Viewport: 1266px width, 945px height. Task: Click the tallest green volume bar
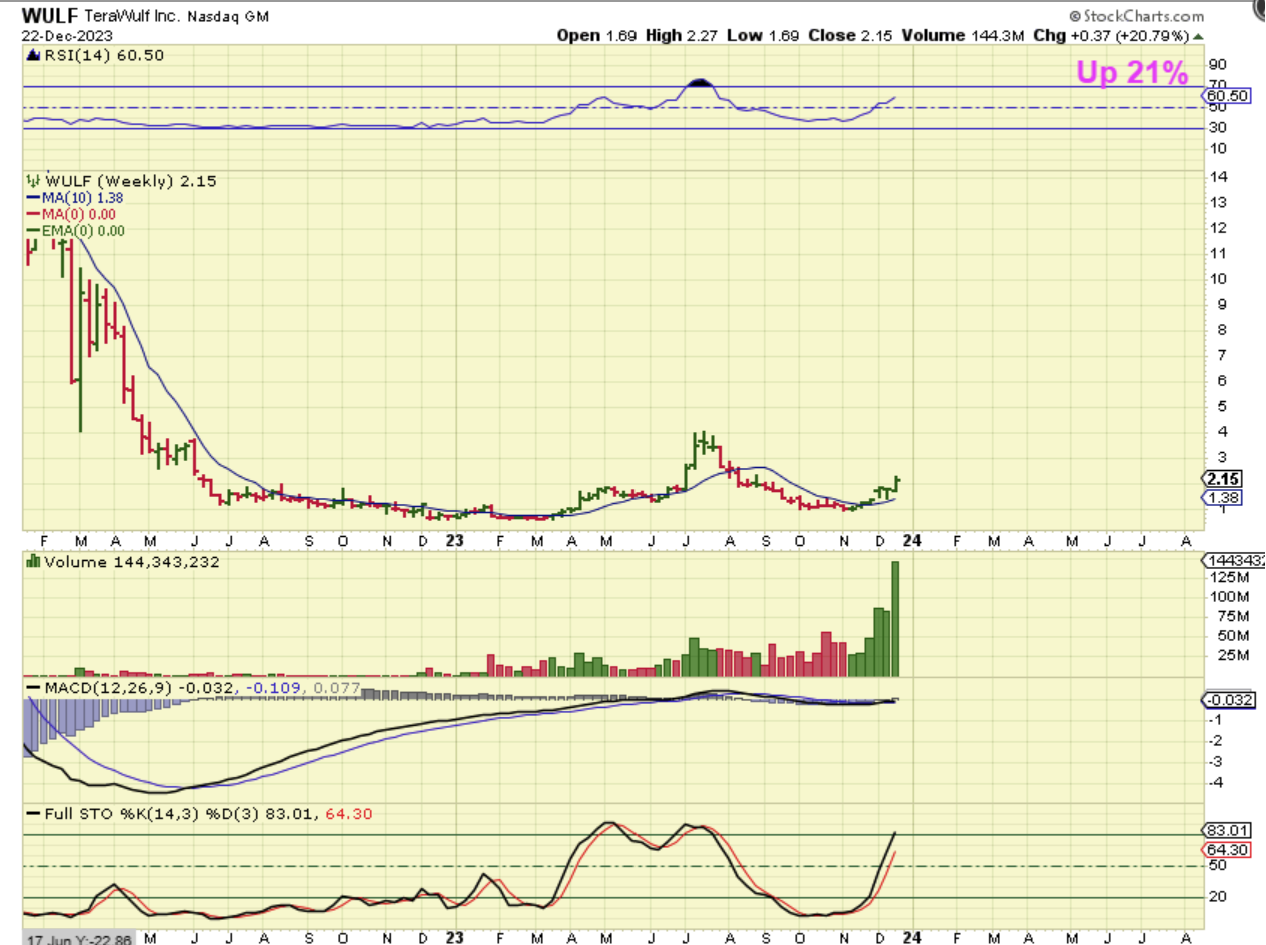895,618
